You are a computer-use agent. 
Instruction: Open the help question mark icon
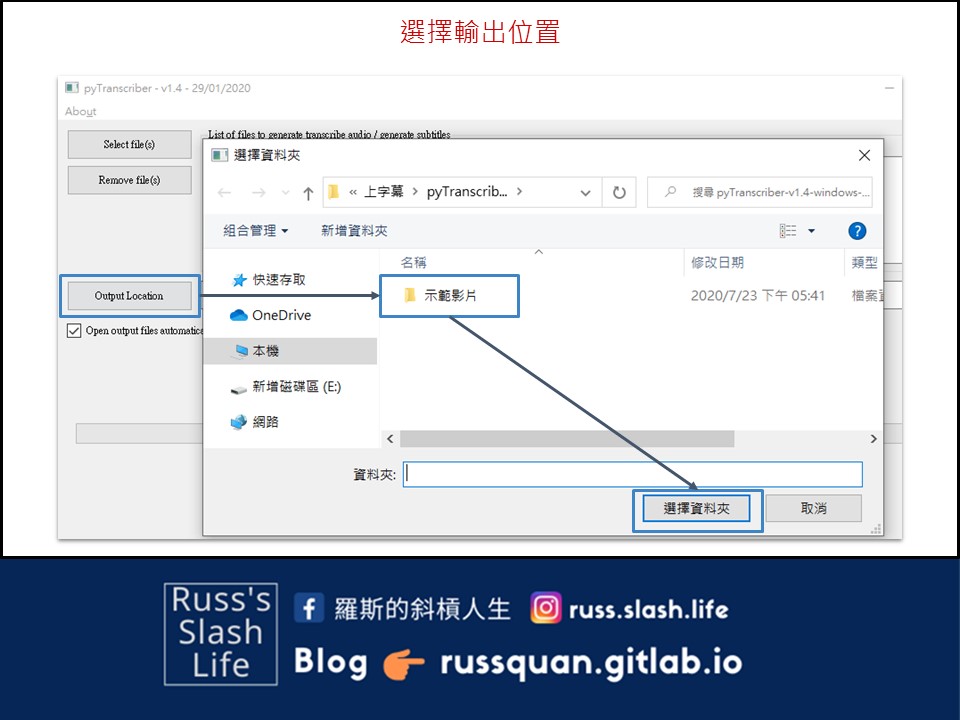tap(857, 231)
